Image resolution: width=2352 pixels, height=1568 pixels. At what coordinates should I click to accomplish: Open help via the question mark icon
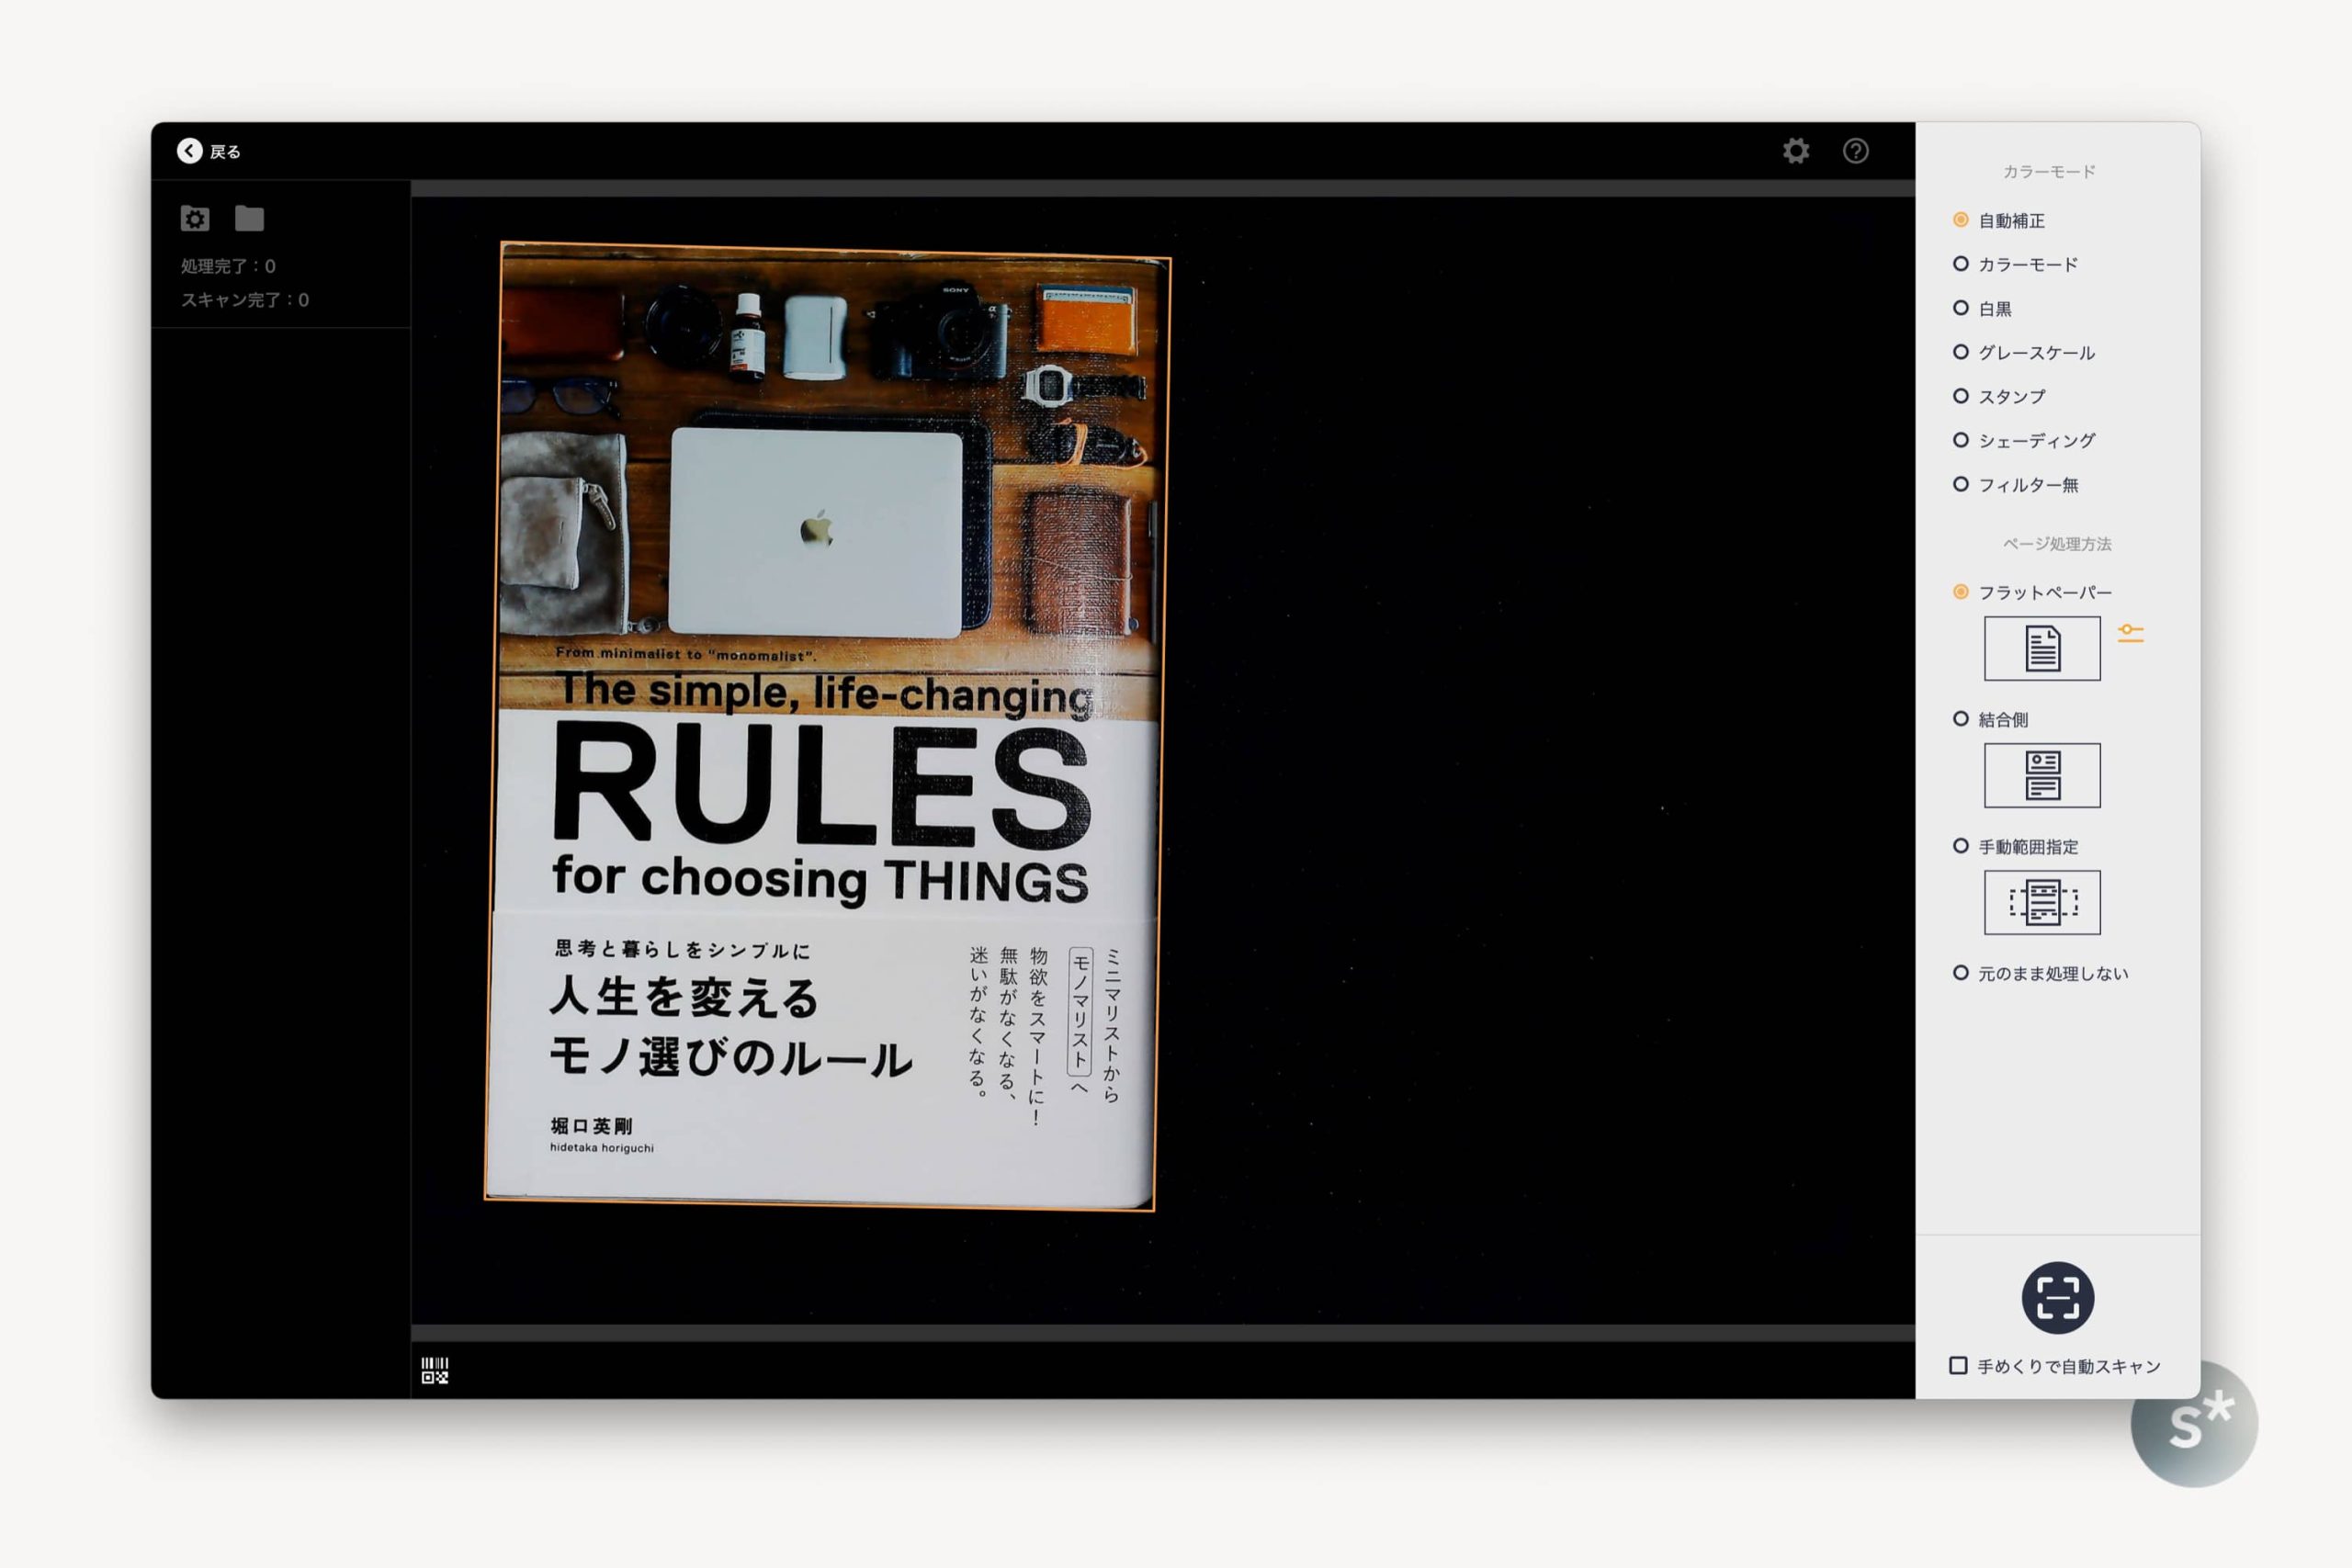coord(1856,151)
